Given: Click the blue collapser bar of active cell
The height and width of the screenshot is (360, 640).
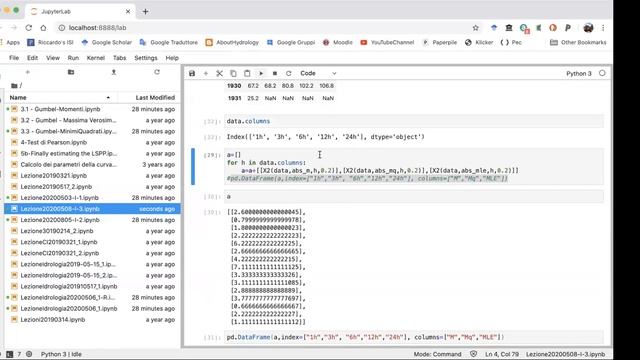Looking at the screenshot, I should [x=193, y=167].
